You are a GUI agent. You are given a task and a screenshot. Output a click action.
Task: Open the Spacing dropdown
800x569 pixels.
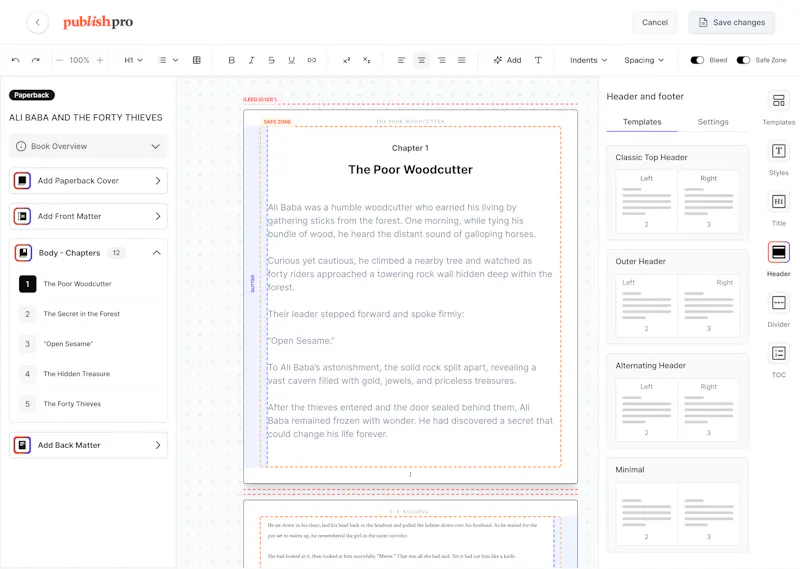pos(644,60)
